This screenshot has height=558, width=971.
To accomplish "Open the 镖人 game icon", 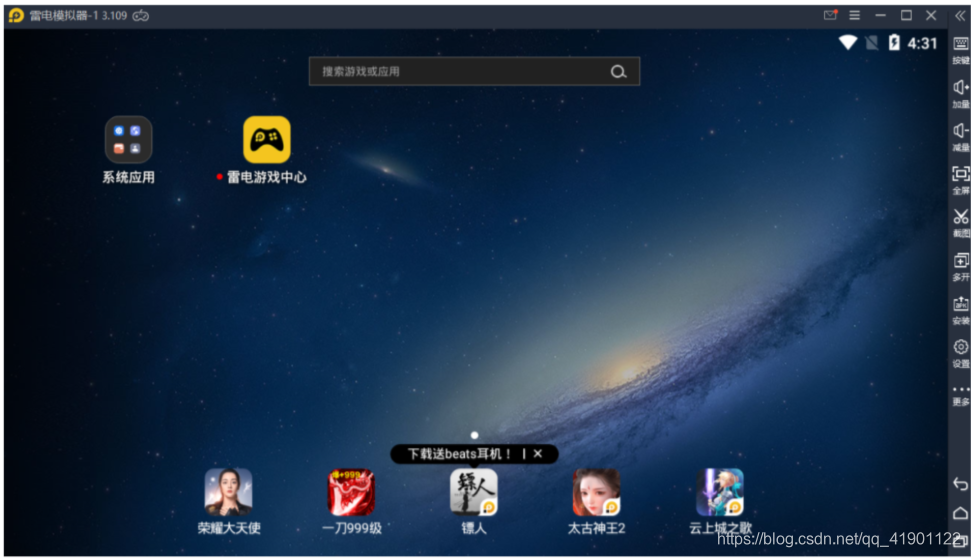I will [474, 492].
